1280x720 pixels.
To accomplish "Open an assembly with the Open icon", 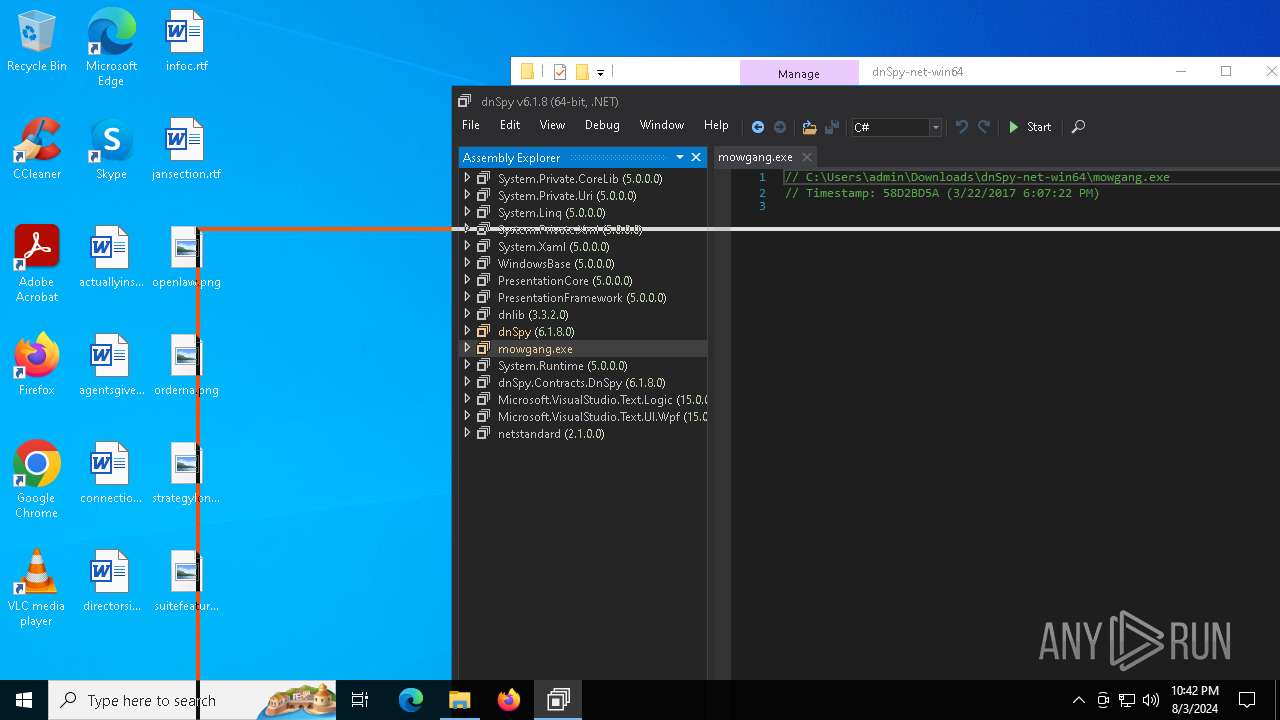I will pyautogui.click(x=809, y=127).
